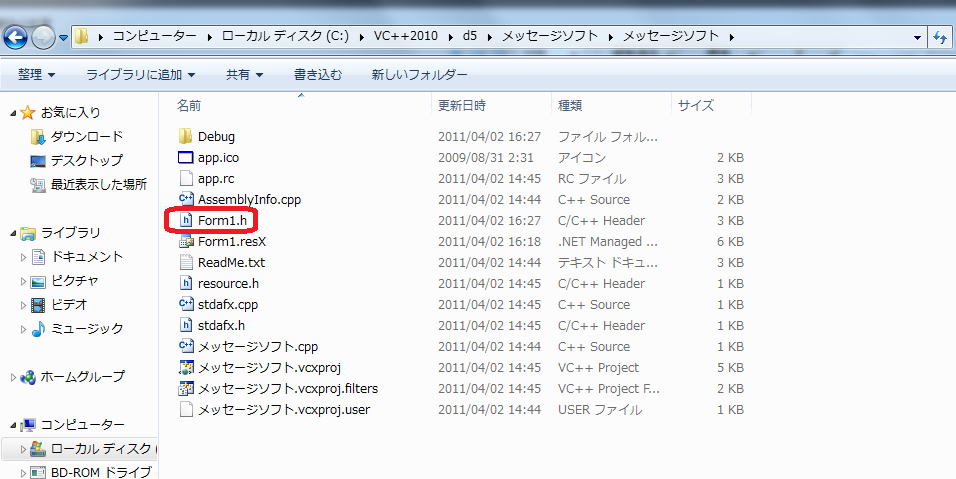Image resolution: width=956 pixels, height=479 pixels.
Task: Click the ビデオ film icon
Action: tap(38, 305)
